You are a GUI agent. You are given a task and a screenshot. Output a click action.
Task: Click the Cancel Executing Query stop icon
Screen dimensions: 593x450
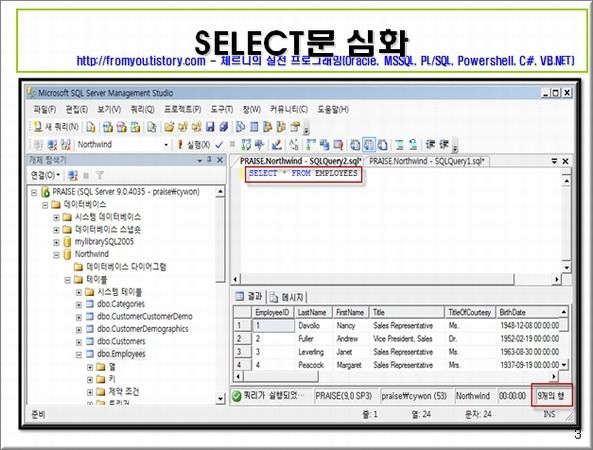(x=232, y=144)
